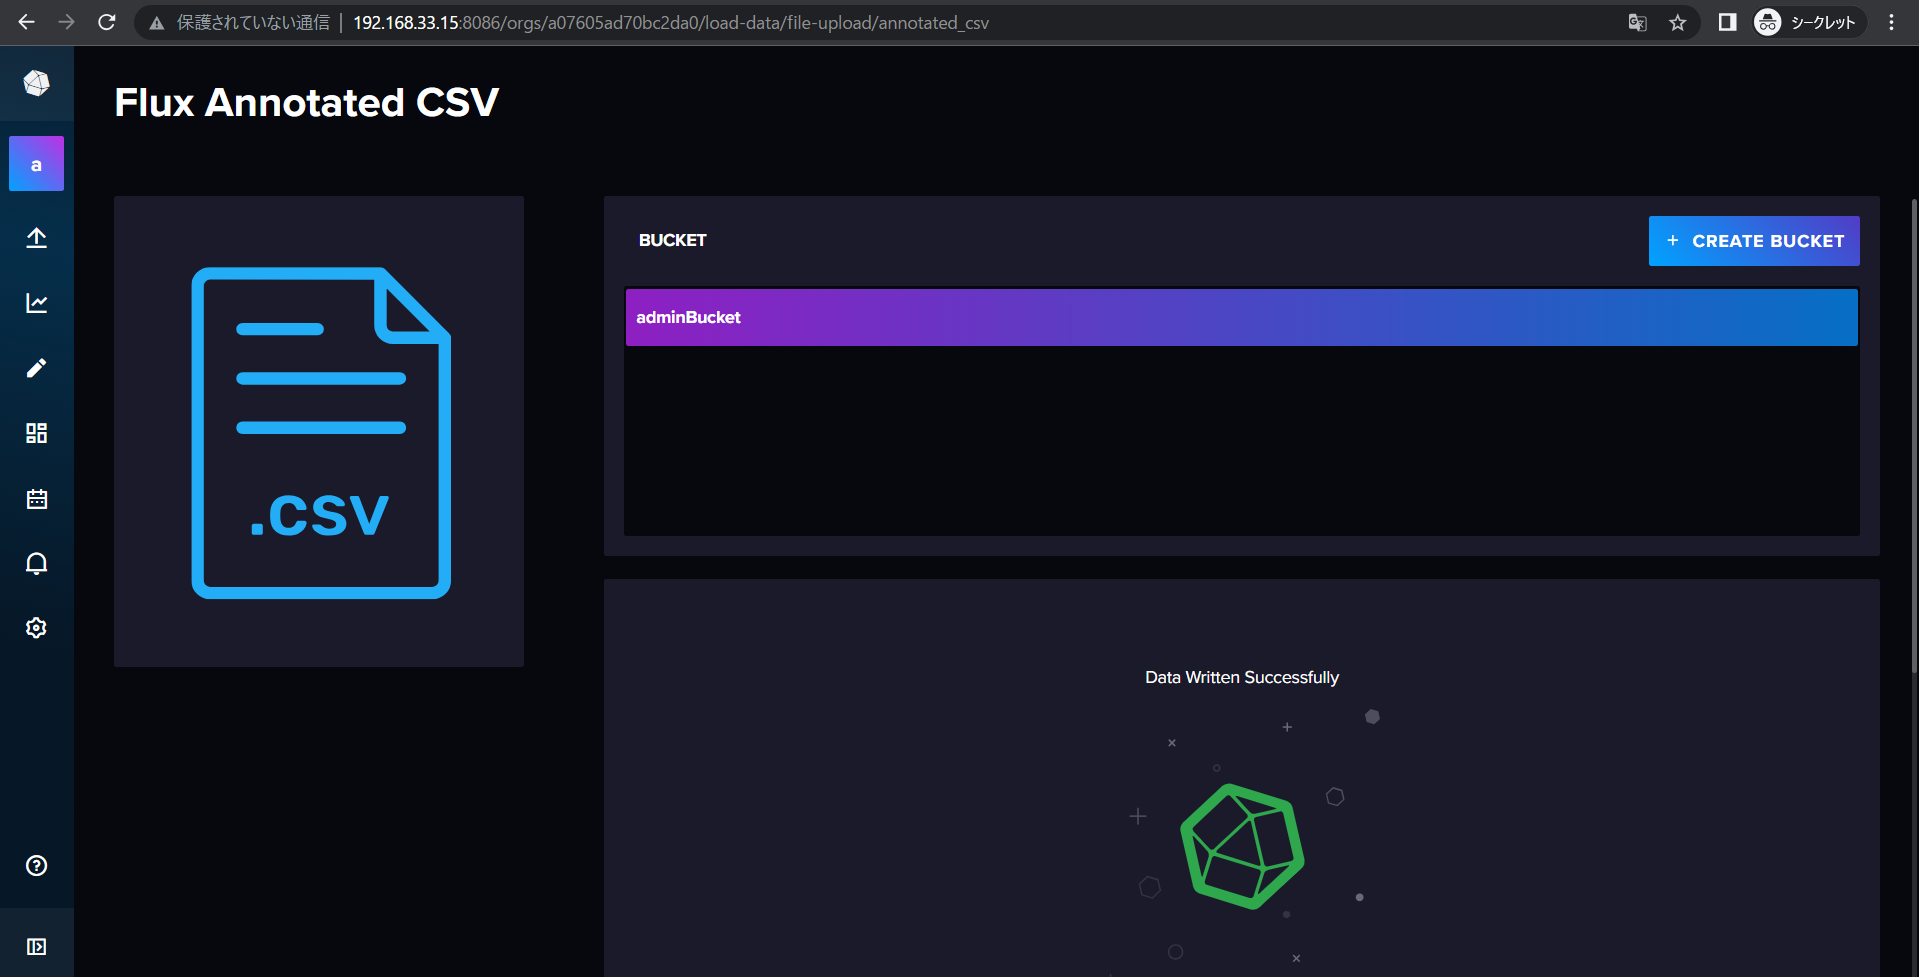Open Notebooks pencil icon in sidebar
This screenshot has width=1919, height=977.
(37, 368)
